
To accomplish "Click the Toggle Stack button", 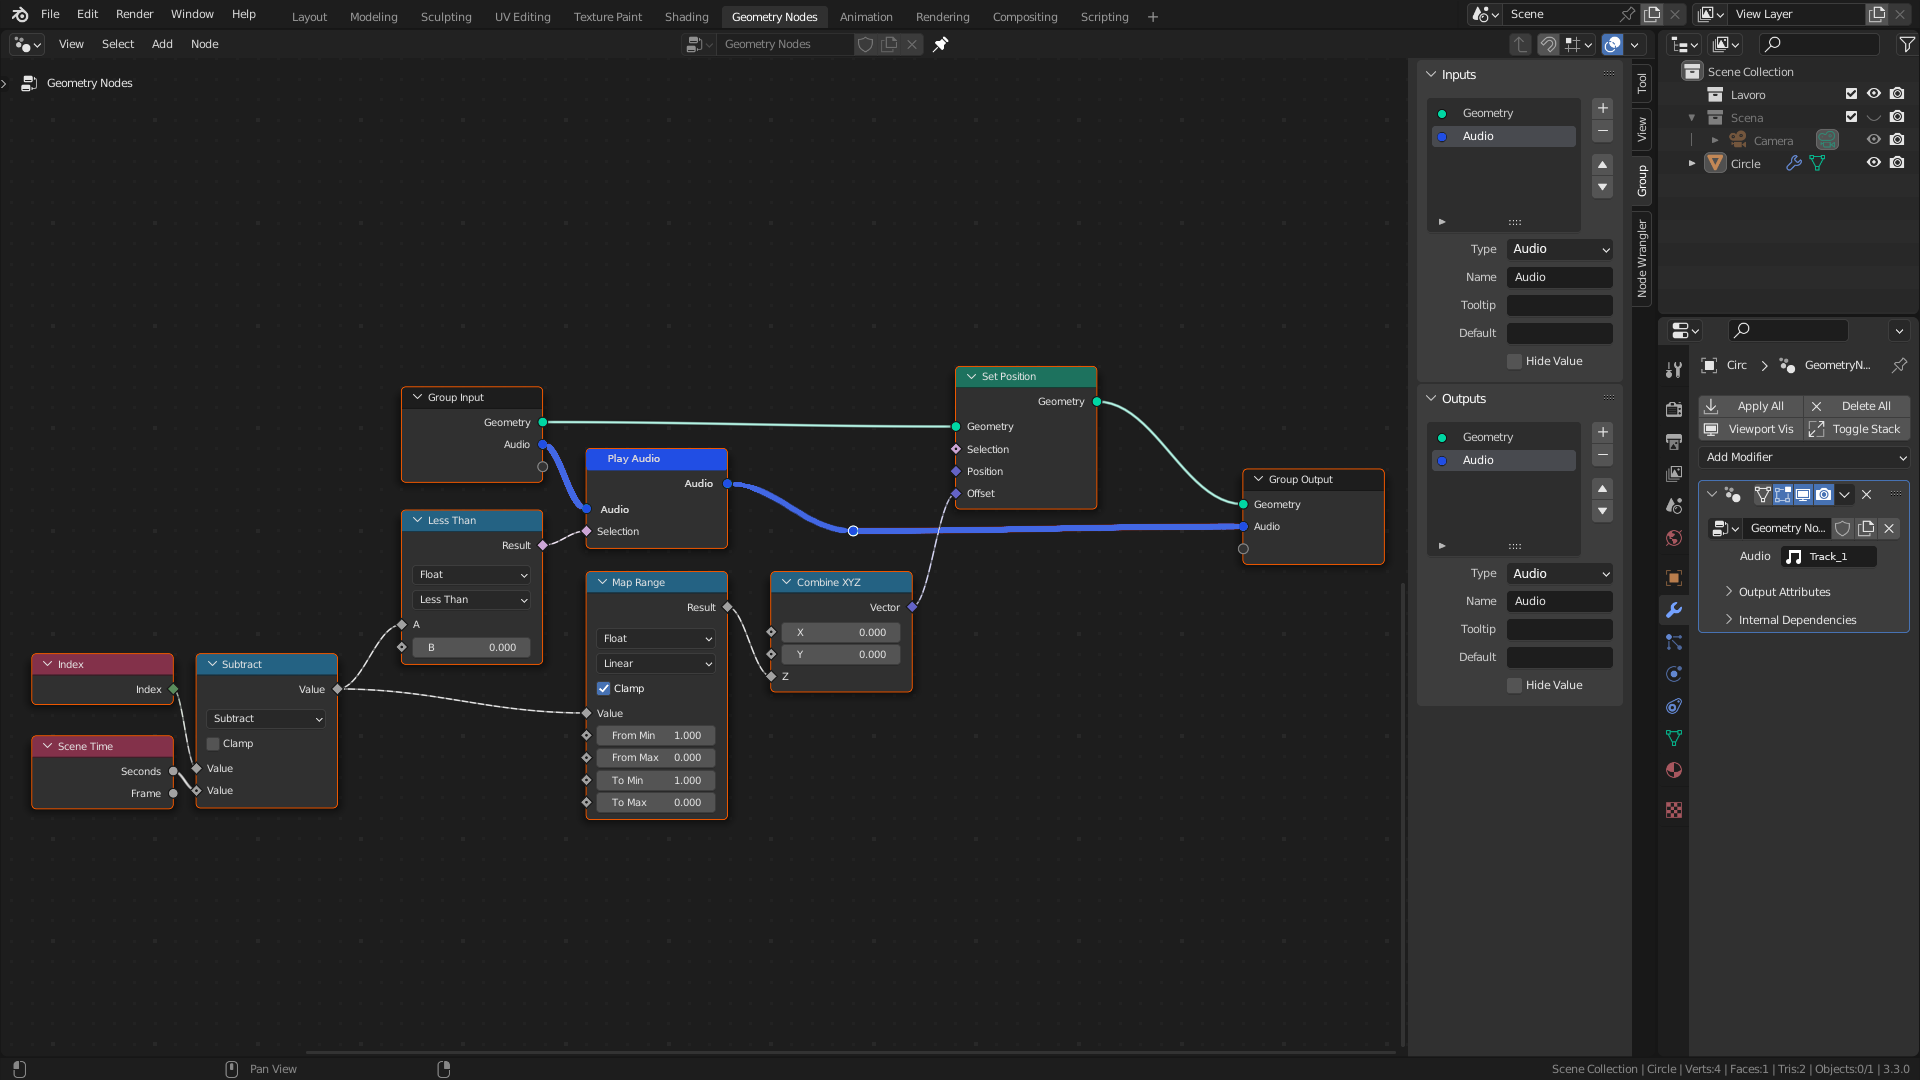I will 1857,429.
